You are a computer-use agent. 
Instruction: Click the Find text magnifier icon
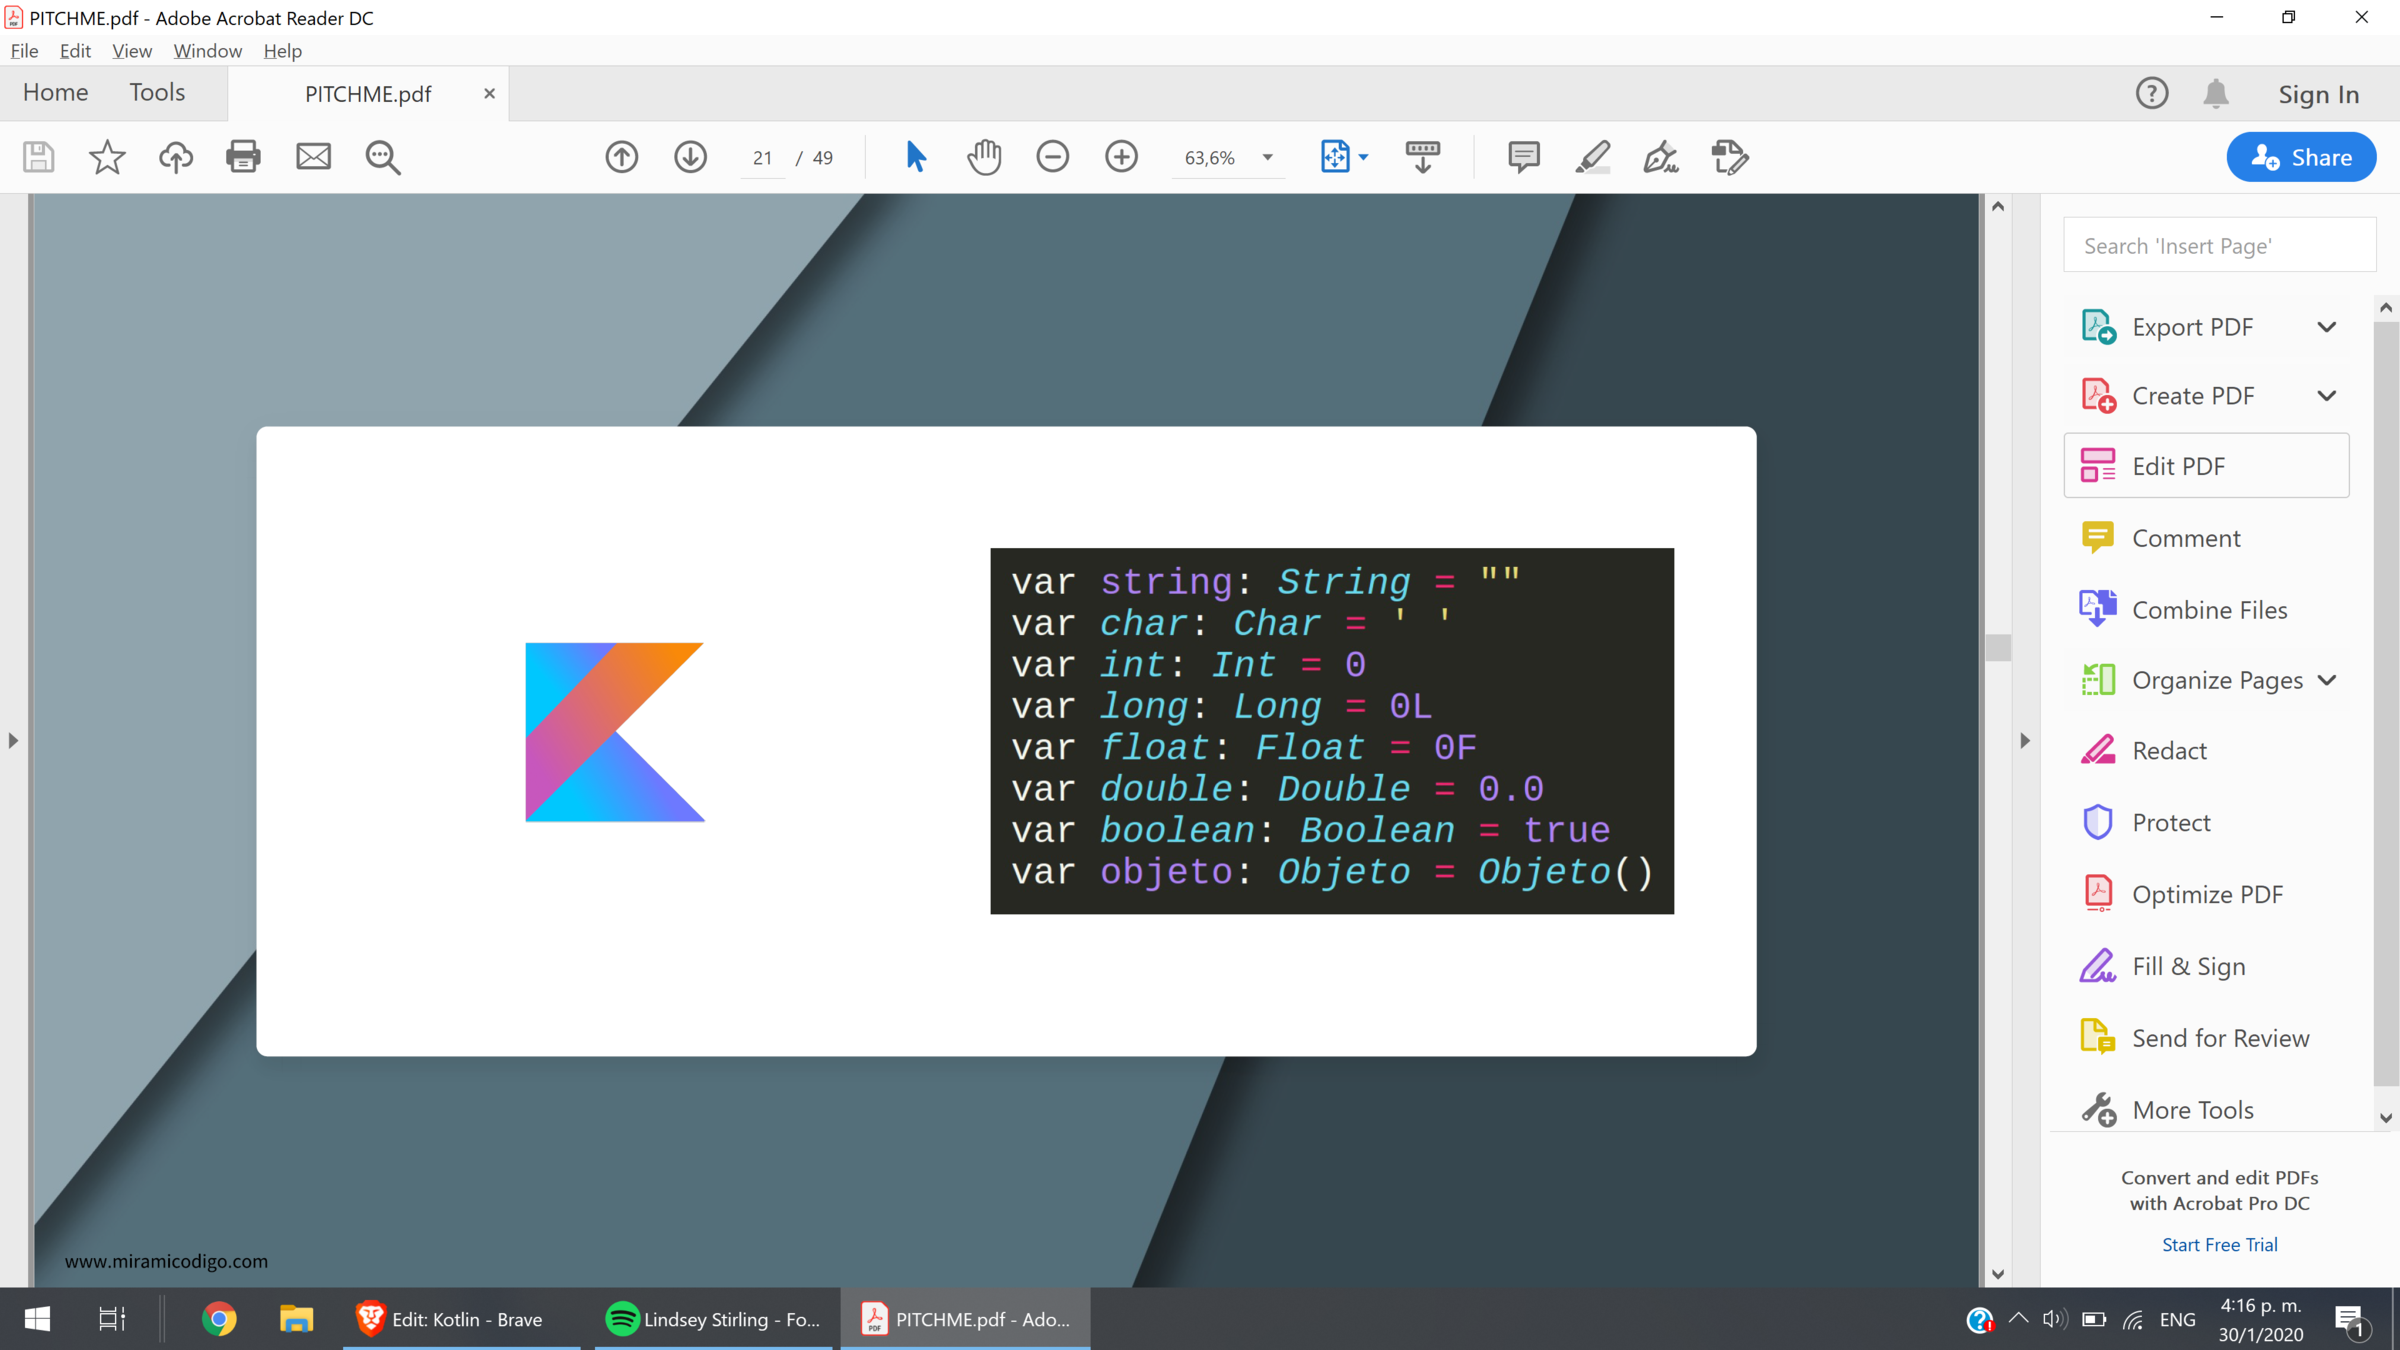pyautogui.click(x=382, y=157)
